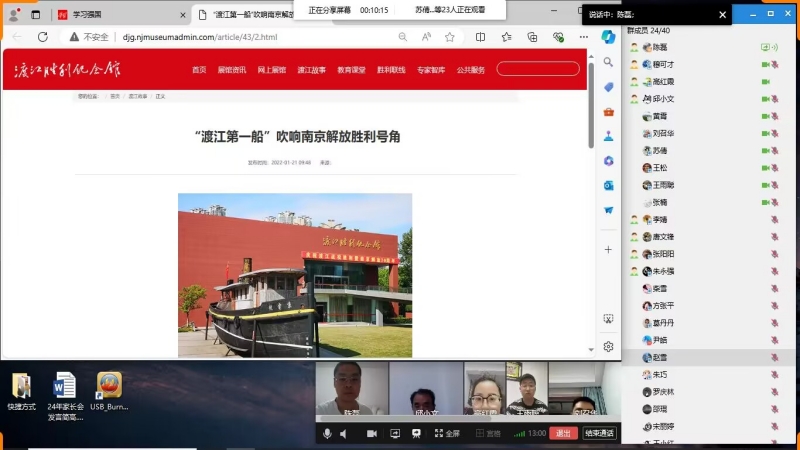Open the red toolbox sidebar icon
This screenshot has height=450, width=800.
(608, 112)
